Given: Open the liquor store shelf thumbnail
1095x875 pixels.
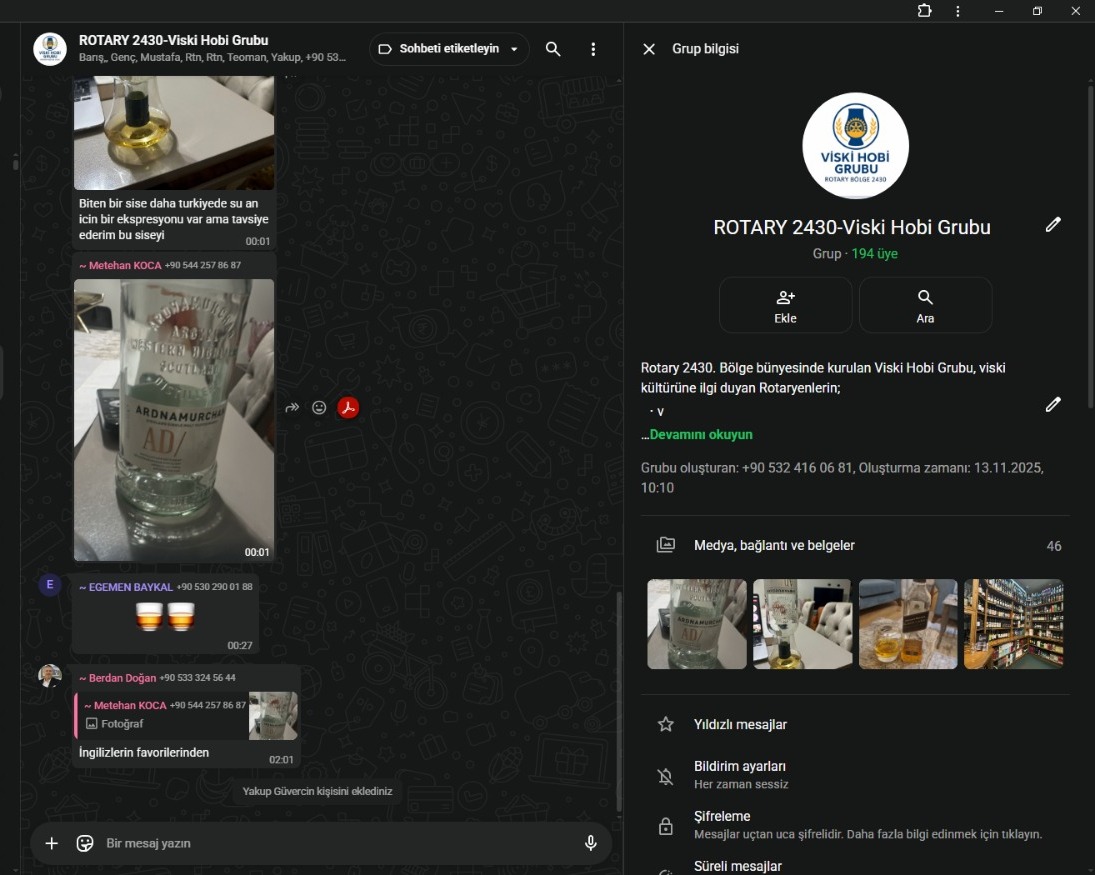Looking at the screenshot, I should (1013, 624).
